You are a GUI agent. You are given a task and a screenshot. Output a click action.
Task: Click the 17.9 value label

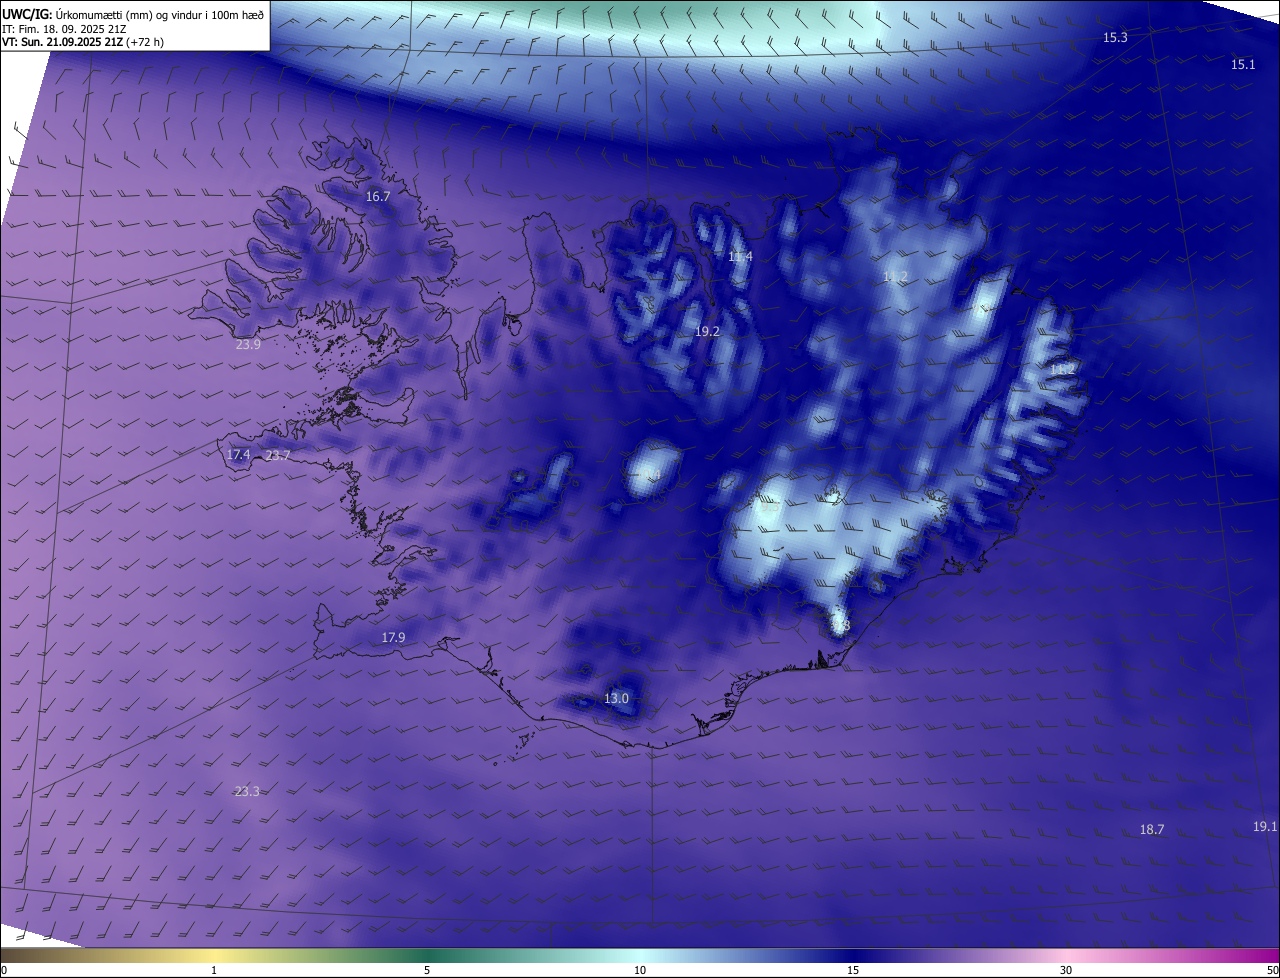coord(394,638)
